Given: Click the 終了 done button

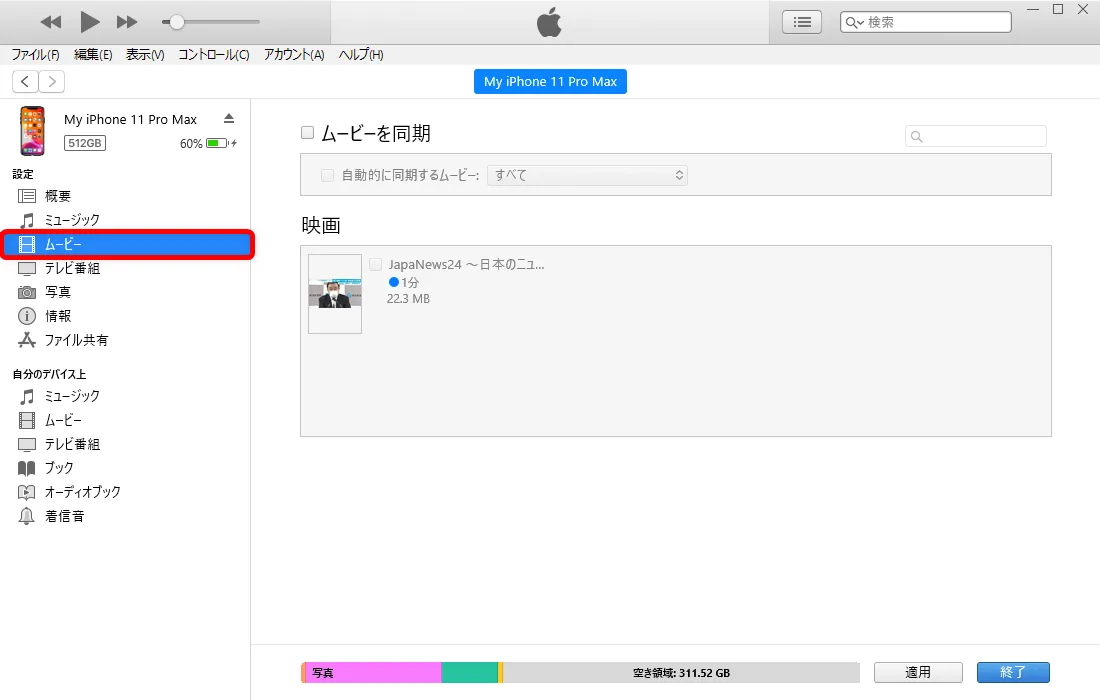Looking at the screenshot, I should (1013, 673).
